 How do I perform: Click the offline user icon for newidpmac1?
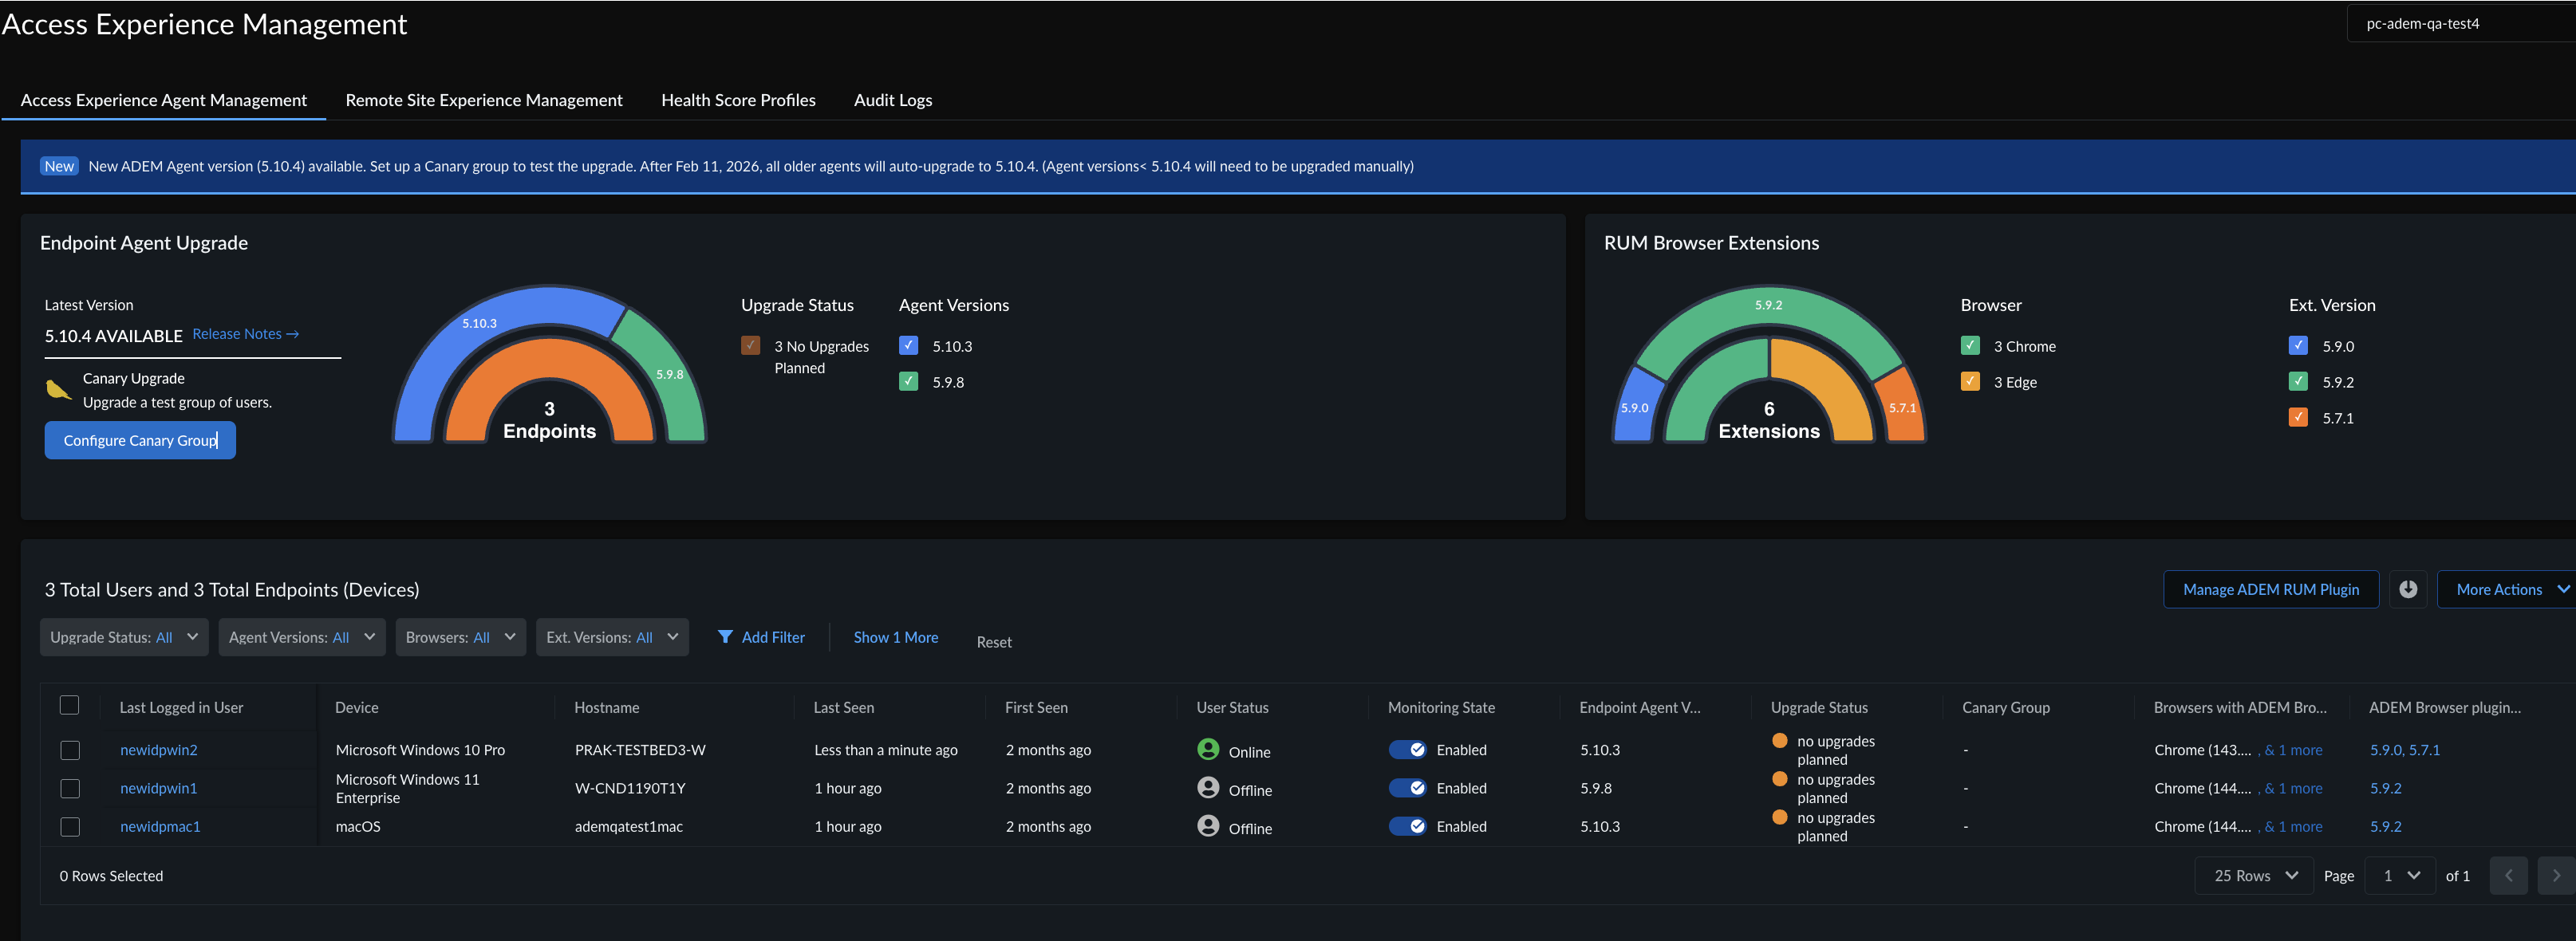tap(1208, 826)
